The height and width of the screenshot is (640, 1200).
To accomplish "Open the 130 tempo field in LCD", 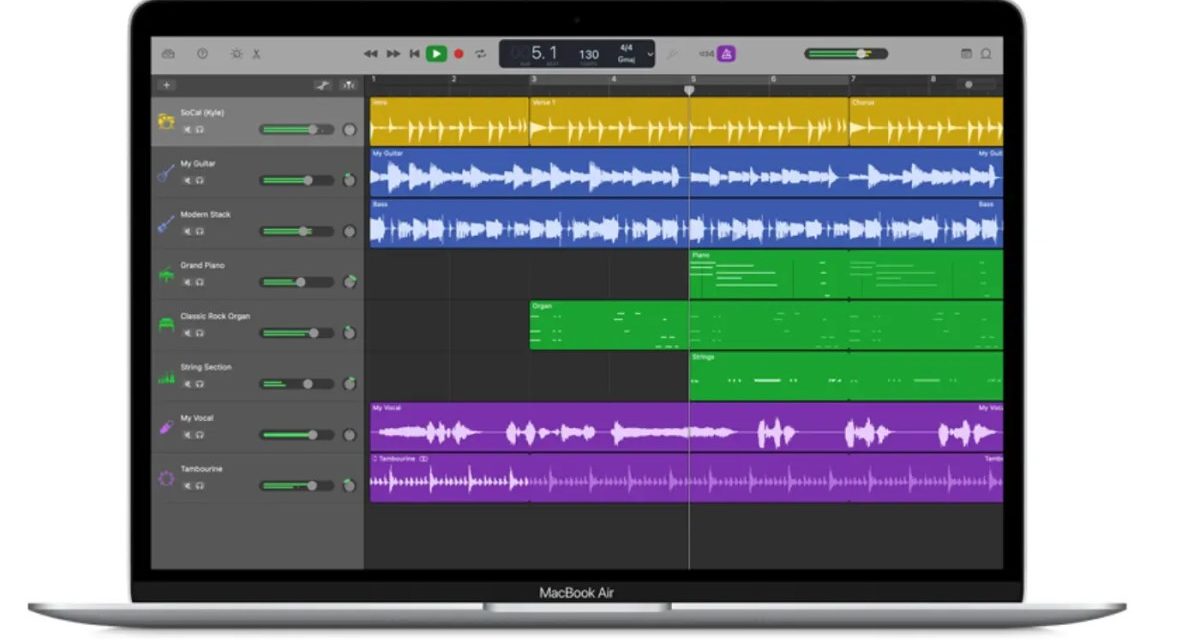I will (x=589, y=54).
